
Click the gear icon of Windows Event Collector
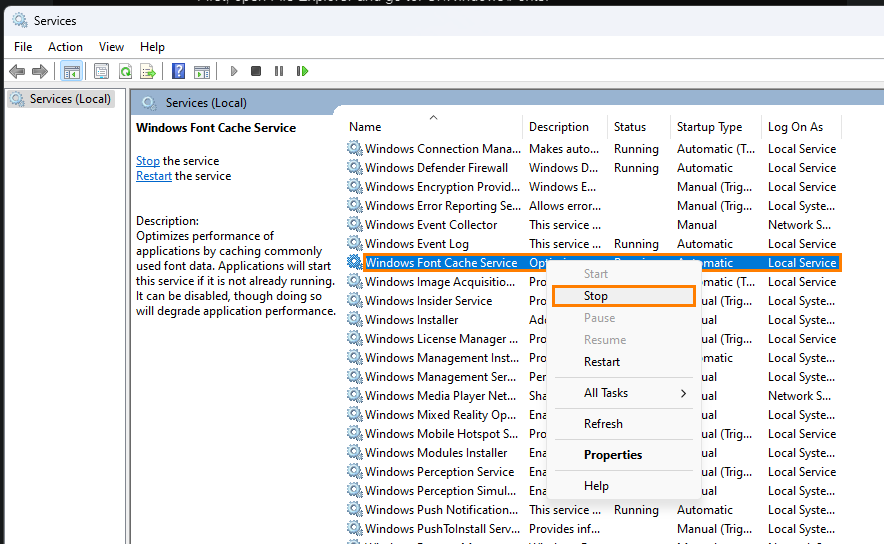click(354, 224)
